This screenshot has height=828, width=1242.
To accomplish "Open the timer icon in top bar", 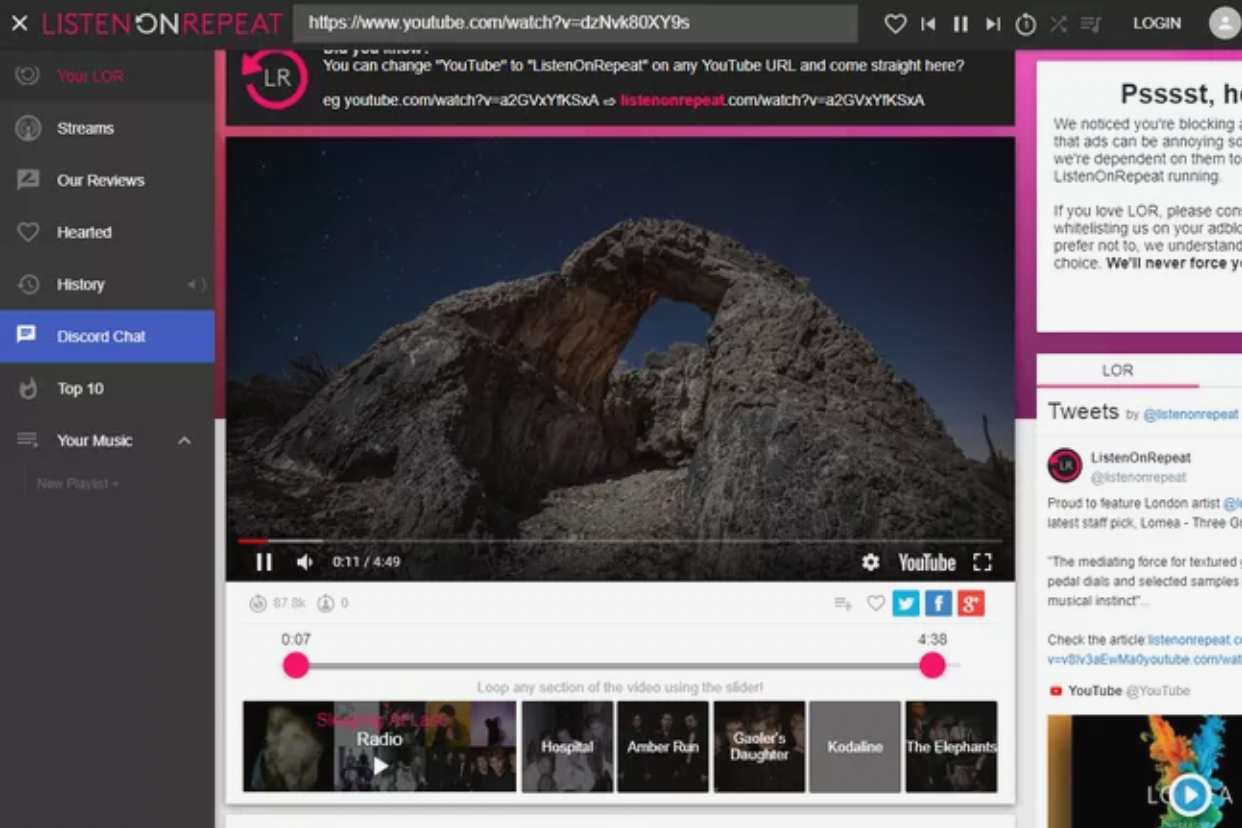I will coord(1025,24).
